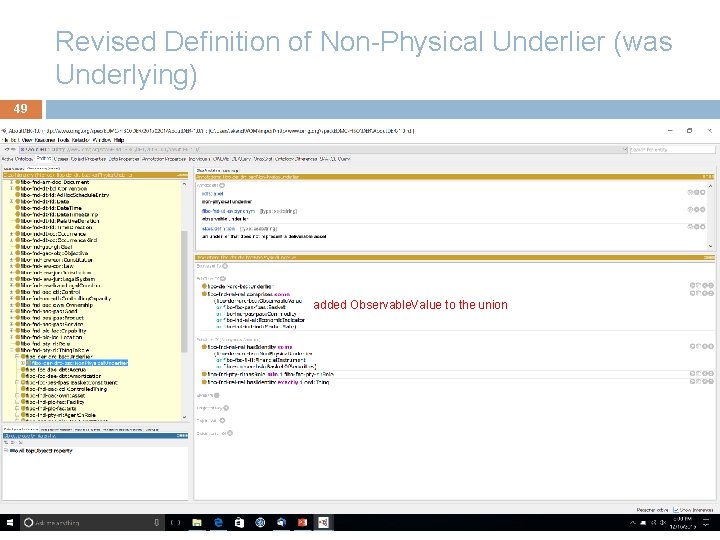Toggle the Show Inferences checkbox

(675, 510)
